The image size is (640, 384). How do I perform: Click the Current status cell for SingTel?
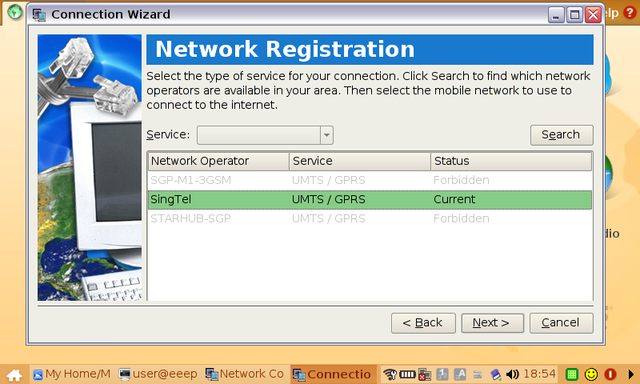pyautogui.click(x=454, y=200)
